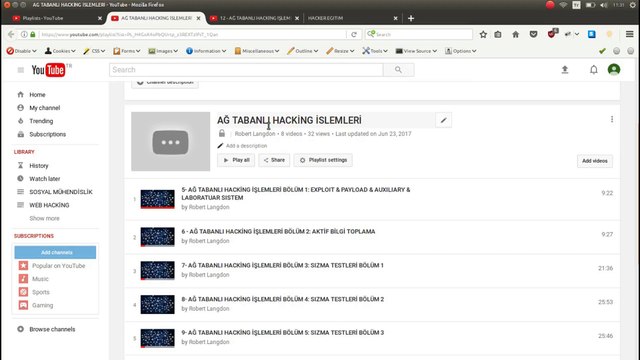Edit playlist title with pencil icon

tap(444, 120)
